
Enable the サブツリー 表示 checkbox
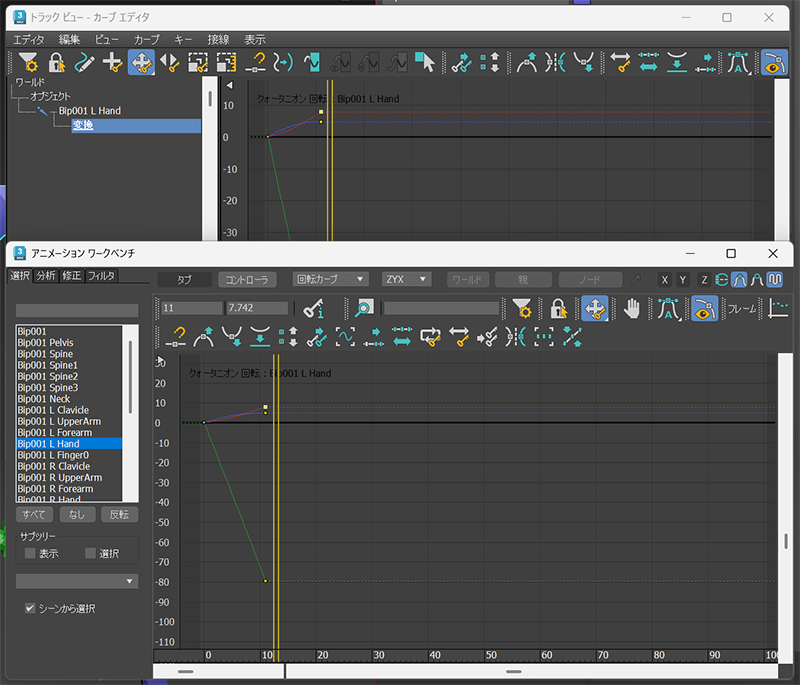click(30, 553)
